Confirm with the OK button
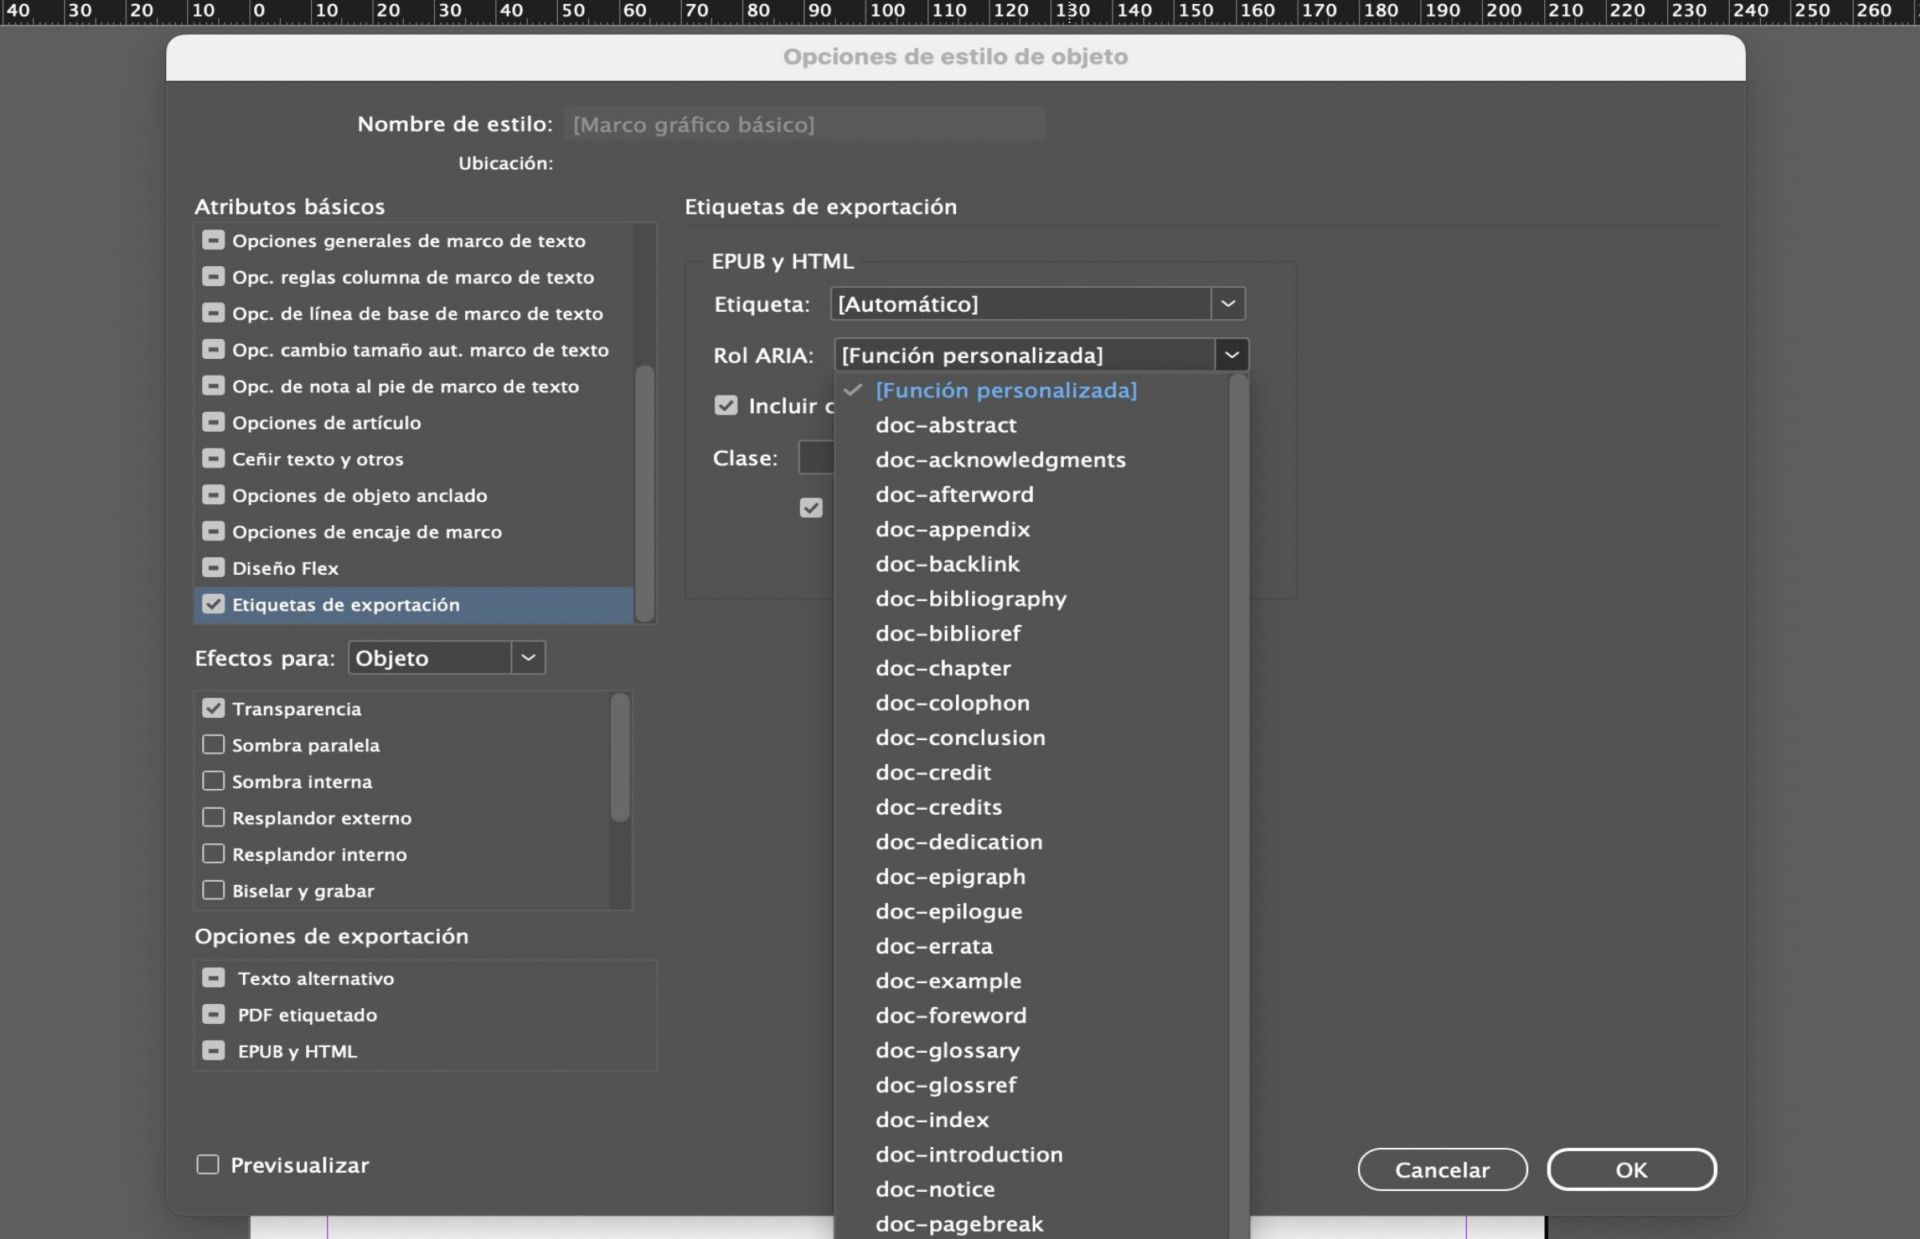This screenshot has width=1920, height=1239. (1631, 1170)
